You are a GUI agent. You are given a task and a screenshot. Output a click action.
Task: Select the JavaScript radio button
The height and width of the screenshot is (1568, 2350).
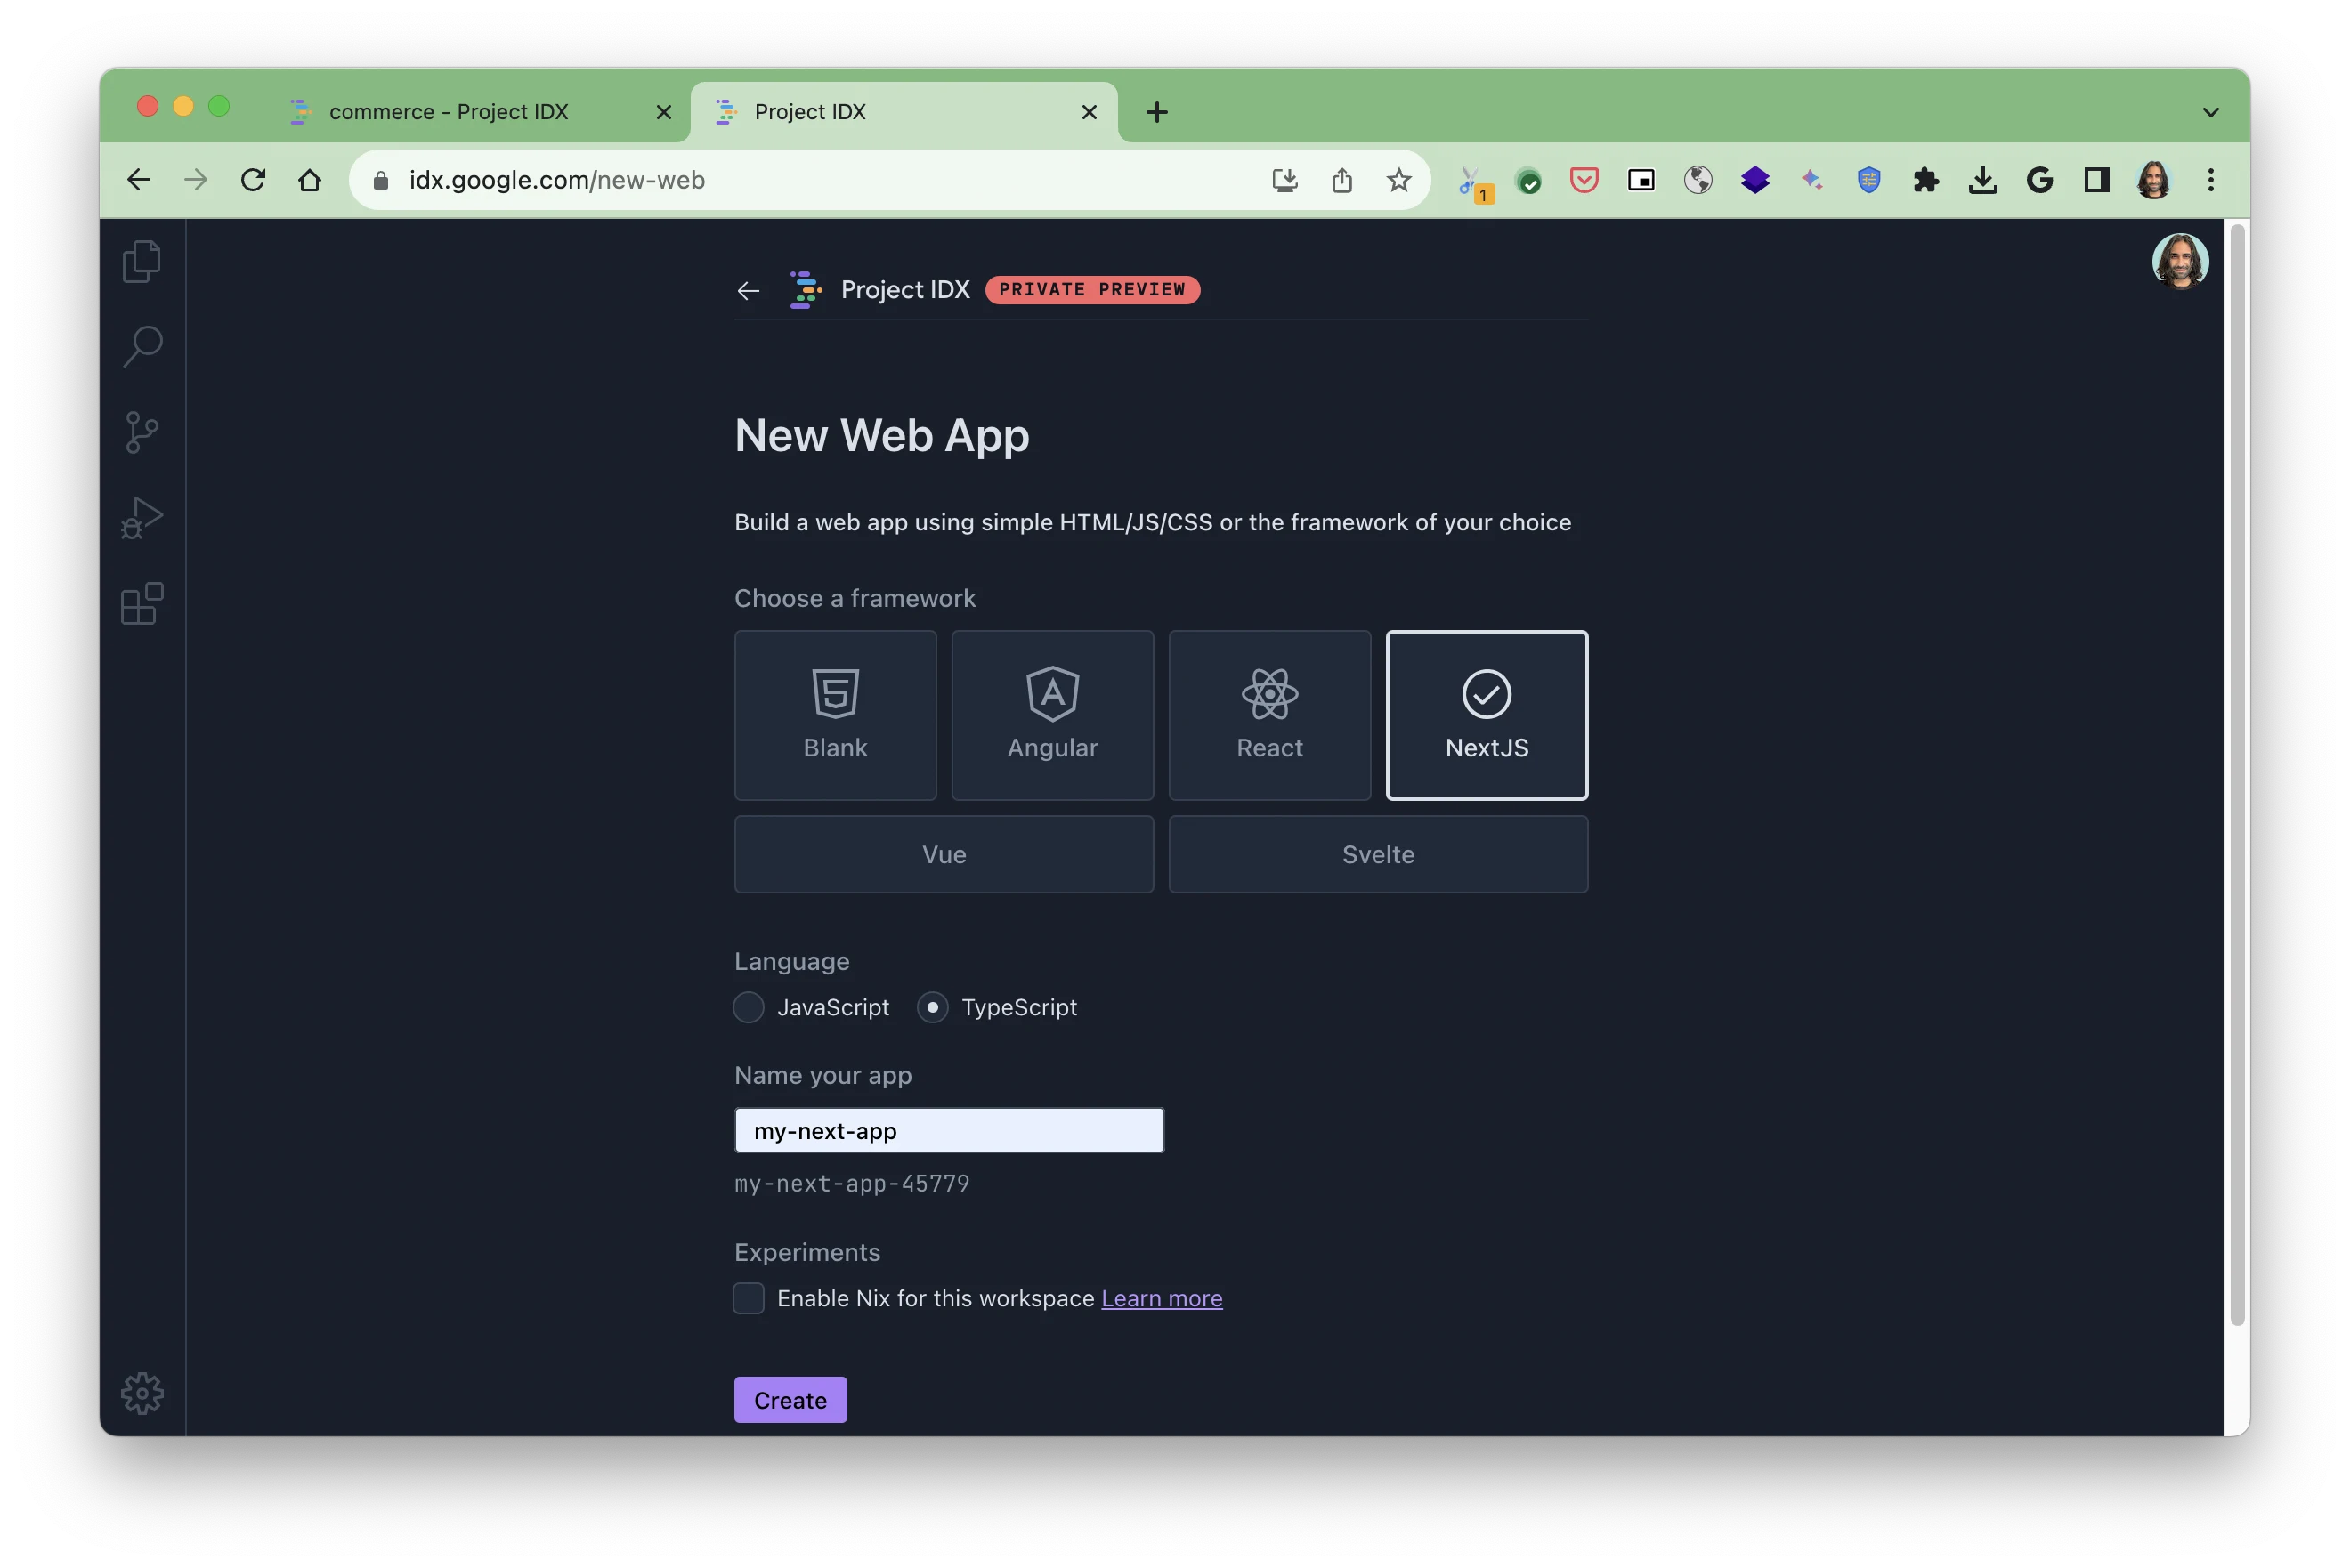[x=749, y=1007]
